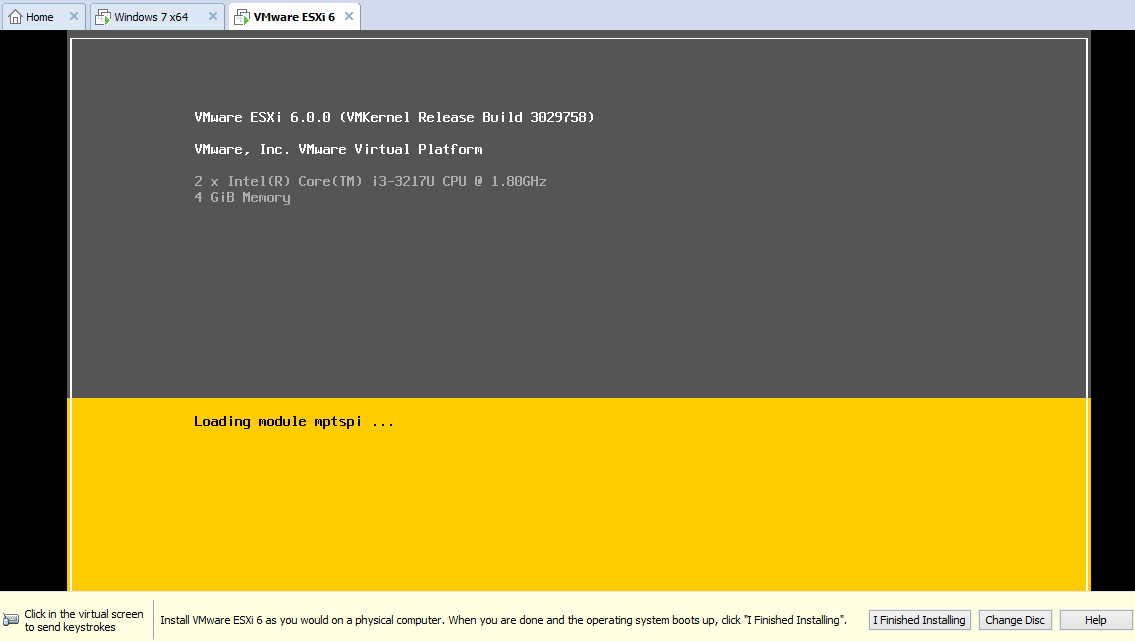Open the Windows 7 x64 tab
Image resolution: width=1135 pixels, height=641 pixels.
point(151,17)
